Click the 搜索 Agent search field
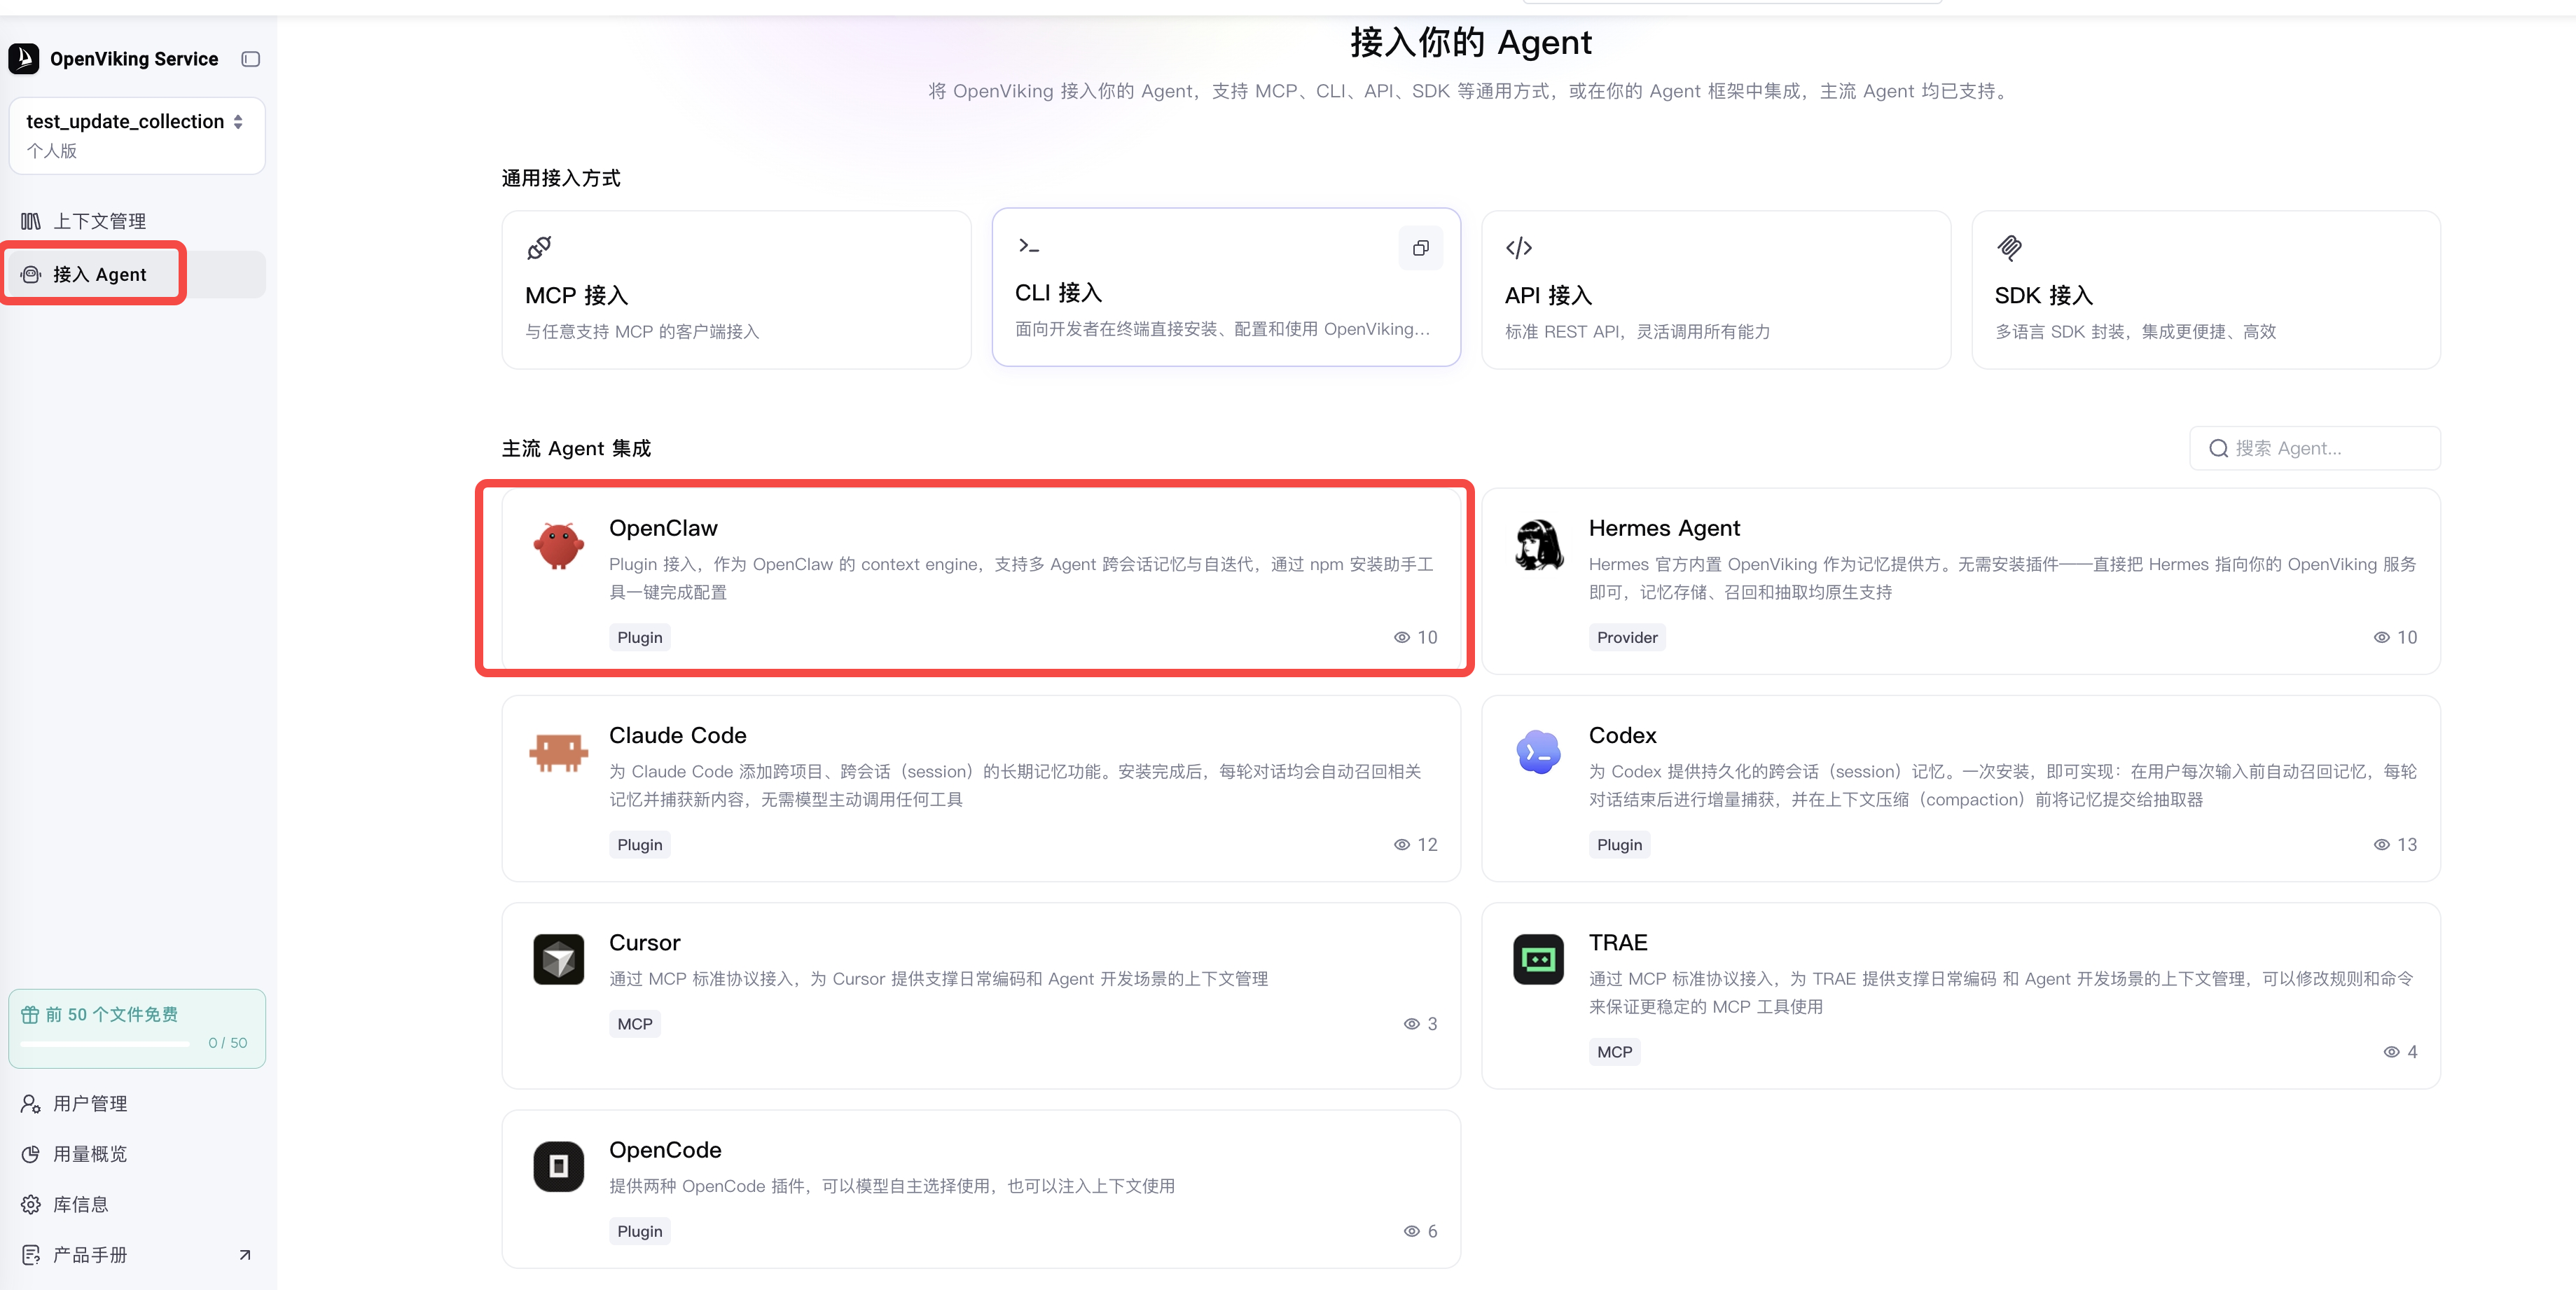This screenshot has height=1290, width=2576. click(2315, 449)
